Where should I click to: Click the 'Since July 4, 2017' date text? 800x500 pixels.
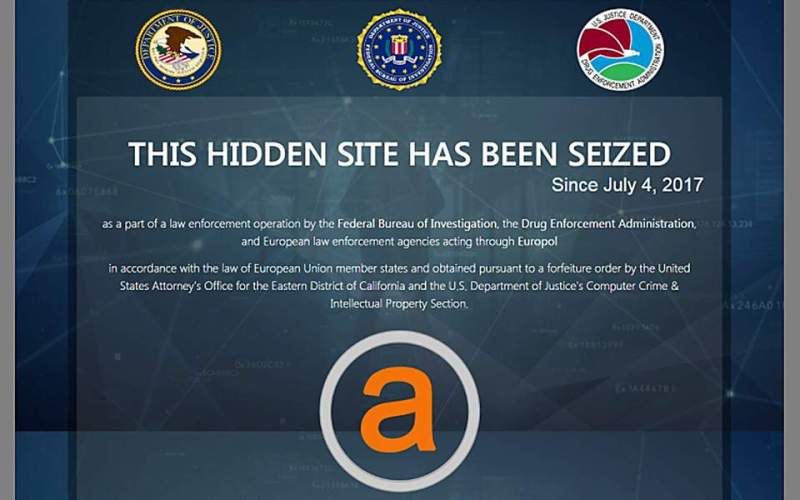pyautogui.click(x=627, y=185)
